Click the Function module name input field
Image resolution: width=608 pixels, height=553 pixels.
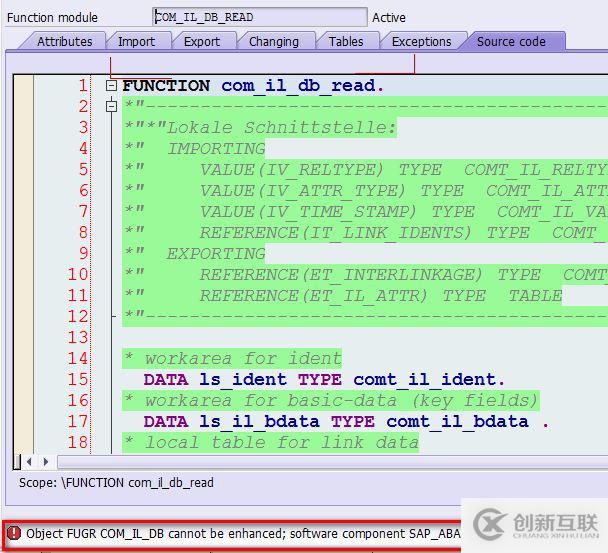point(259,17)
